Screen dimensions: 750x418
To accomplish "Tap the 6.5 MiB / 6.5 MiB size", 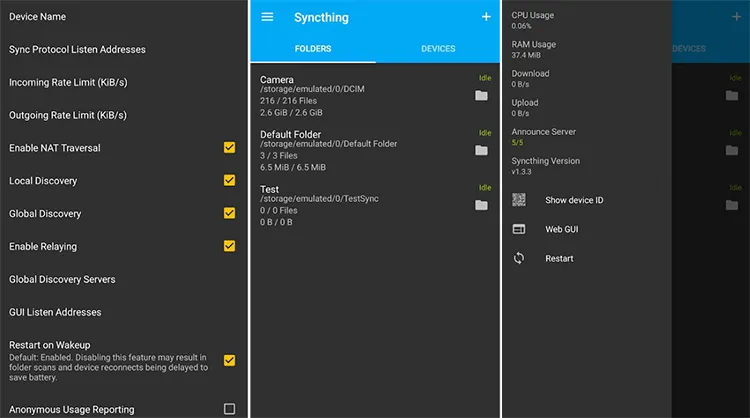I will pos(293,167).
